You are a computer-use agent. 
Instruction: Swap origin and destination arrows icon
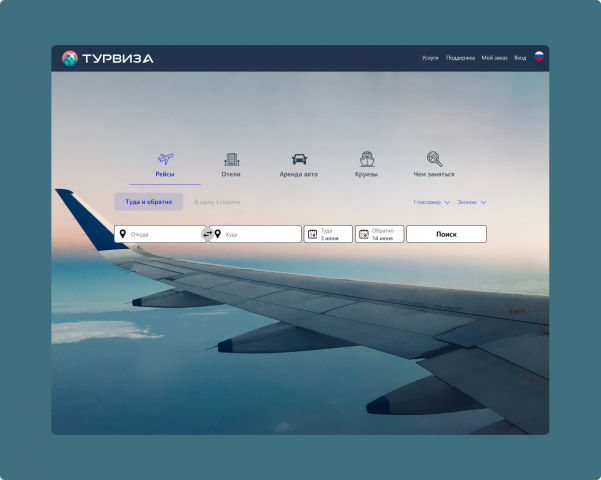click(x=207, y=234)
